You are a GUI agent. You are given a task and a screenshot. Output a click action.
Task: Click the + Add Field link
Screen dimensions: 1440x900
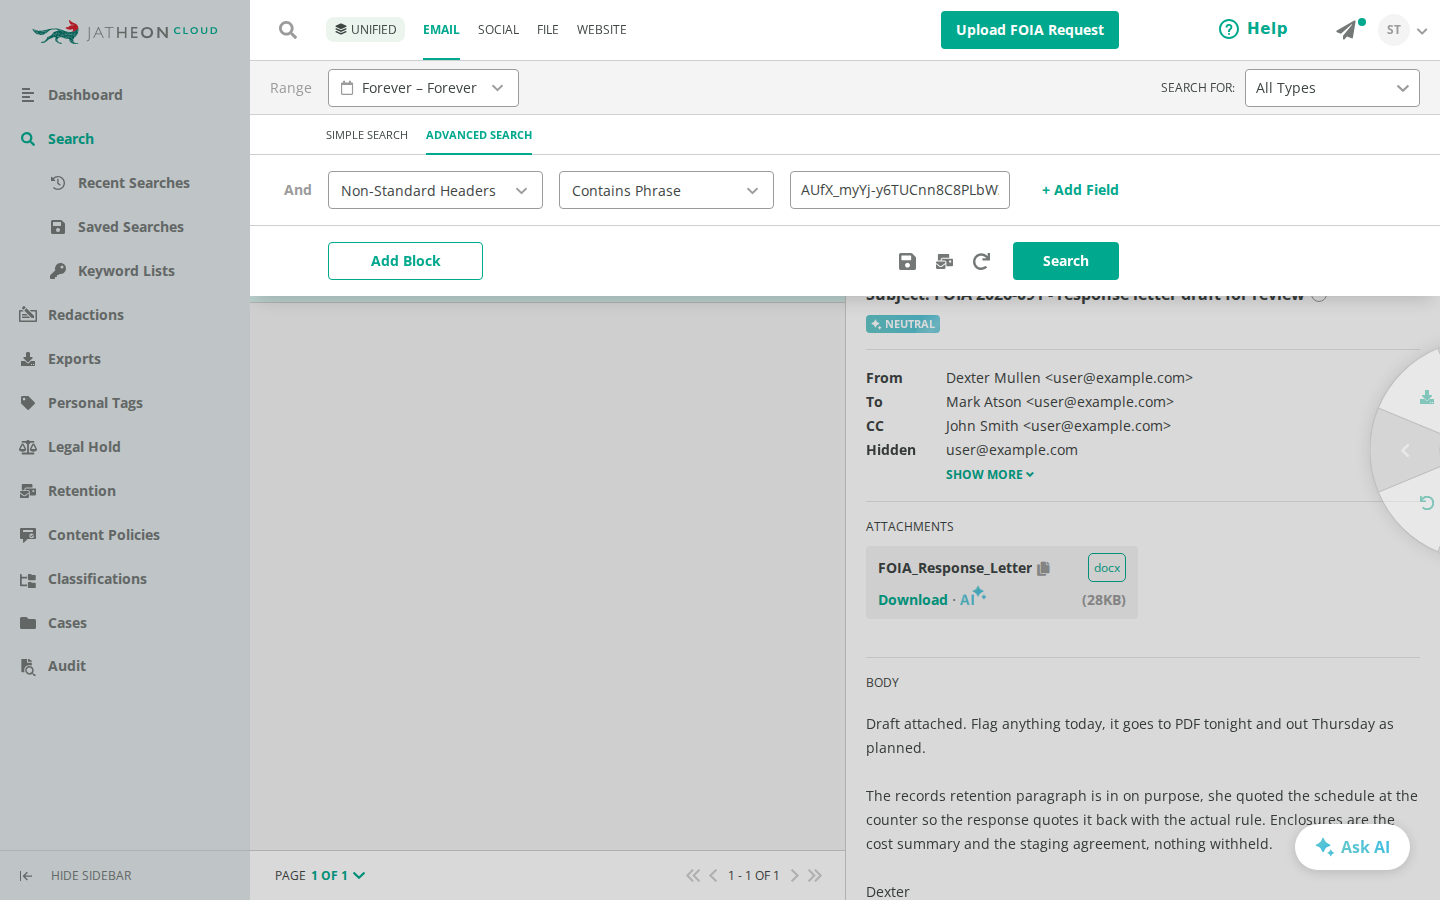point(1080,190)
